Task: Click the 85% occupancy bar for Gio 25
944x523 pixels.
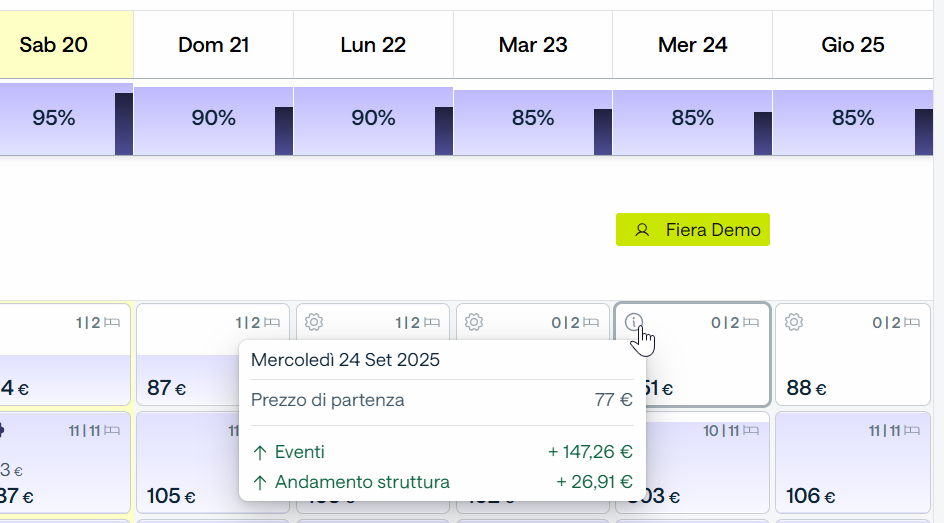Action: click(x=852, y=123)
